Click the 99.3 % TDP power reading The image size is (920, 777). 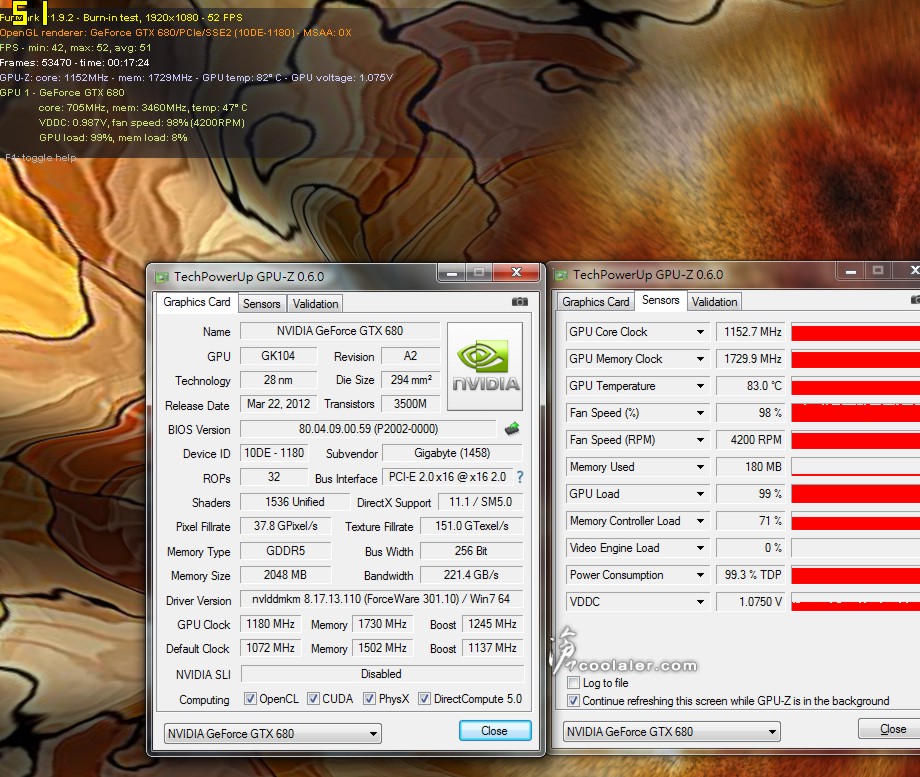point(750,575)
